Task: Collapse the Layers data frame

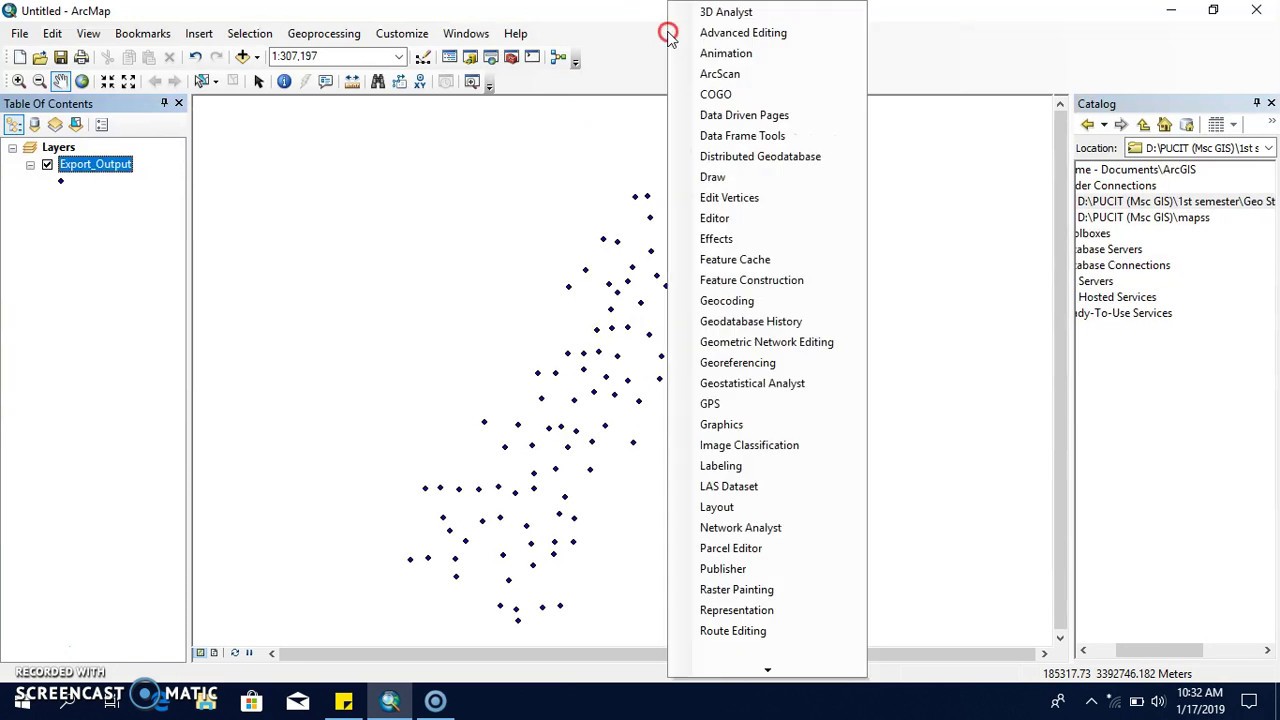Action: click(x=12, y=148)
